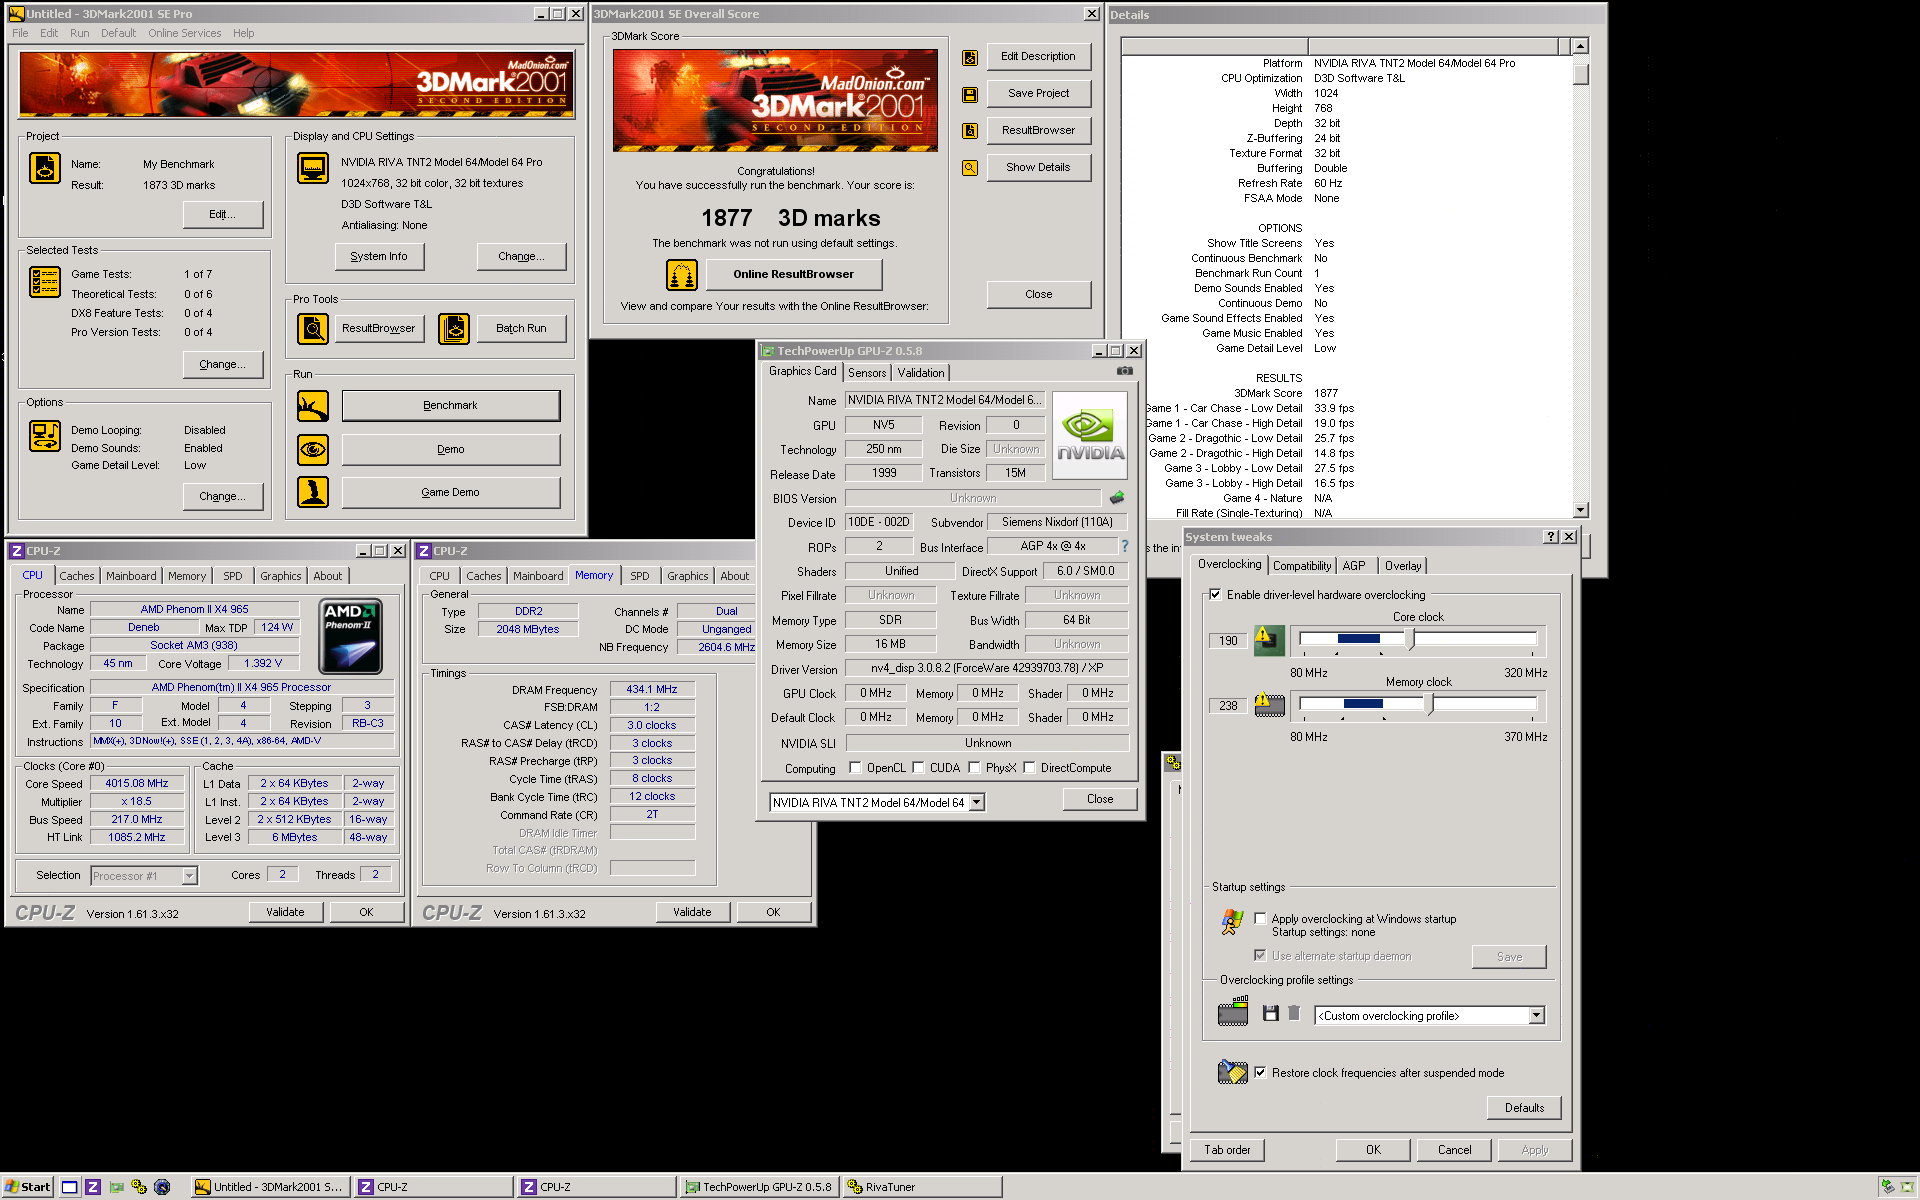Toggle the CUDA checkbox in GPU-Z
Screen dimensions: 1920x1200
918,768
